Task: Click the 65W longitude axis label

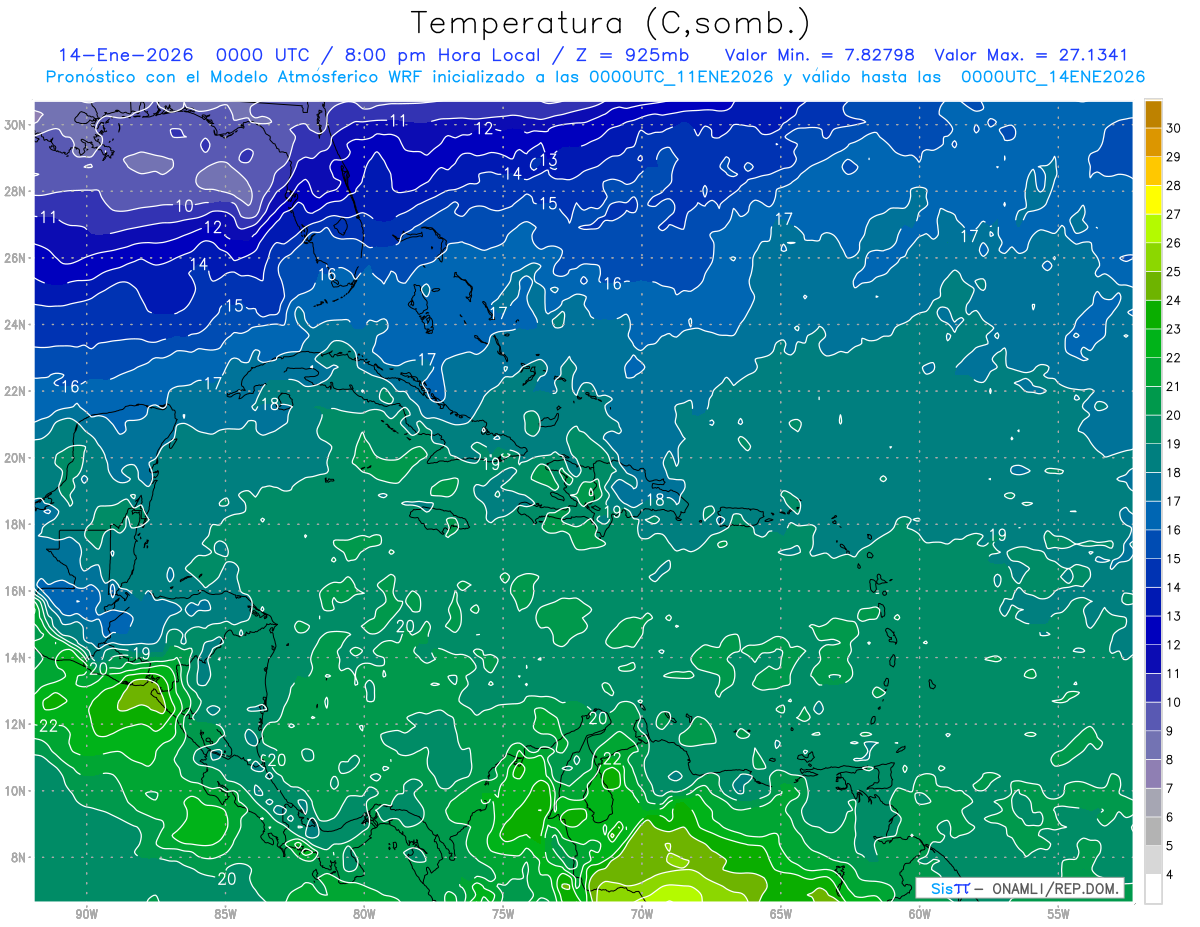Action: [781, 914]
